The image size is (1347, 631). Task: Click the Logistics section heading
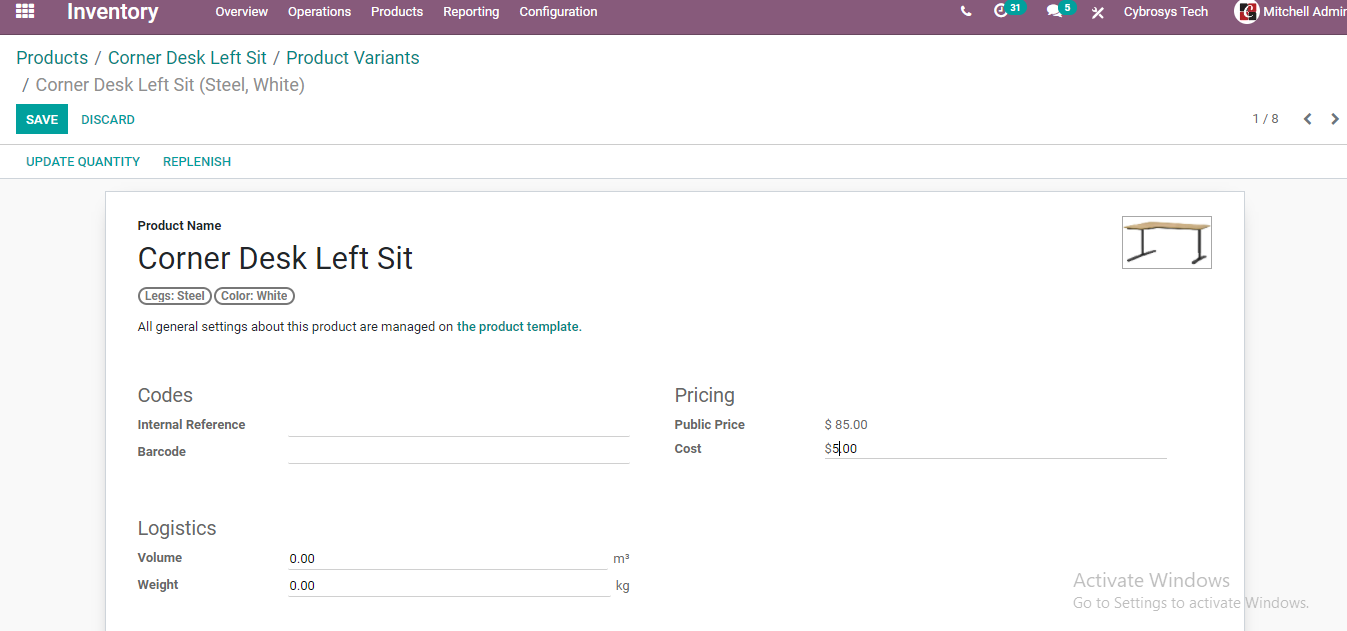(x=177, y=528)
